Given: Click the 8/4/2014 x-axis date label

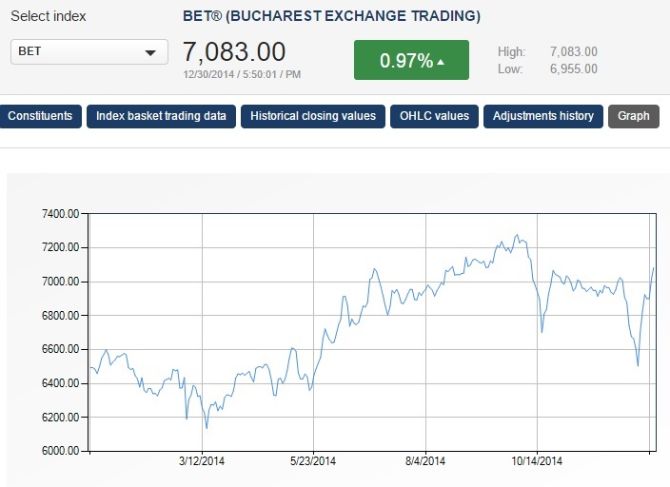Looking at the screenshot, I should click(425, 461).
